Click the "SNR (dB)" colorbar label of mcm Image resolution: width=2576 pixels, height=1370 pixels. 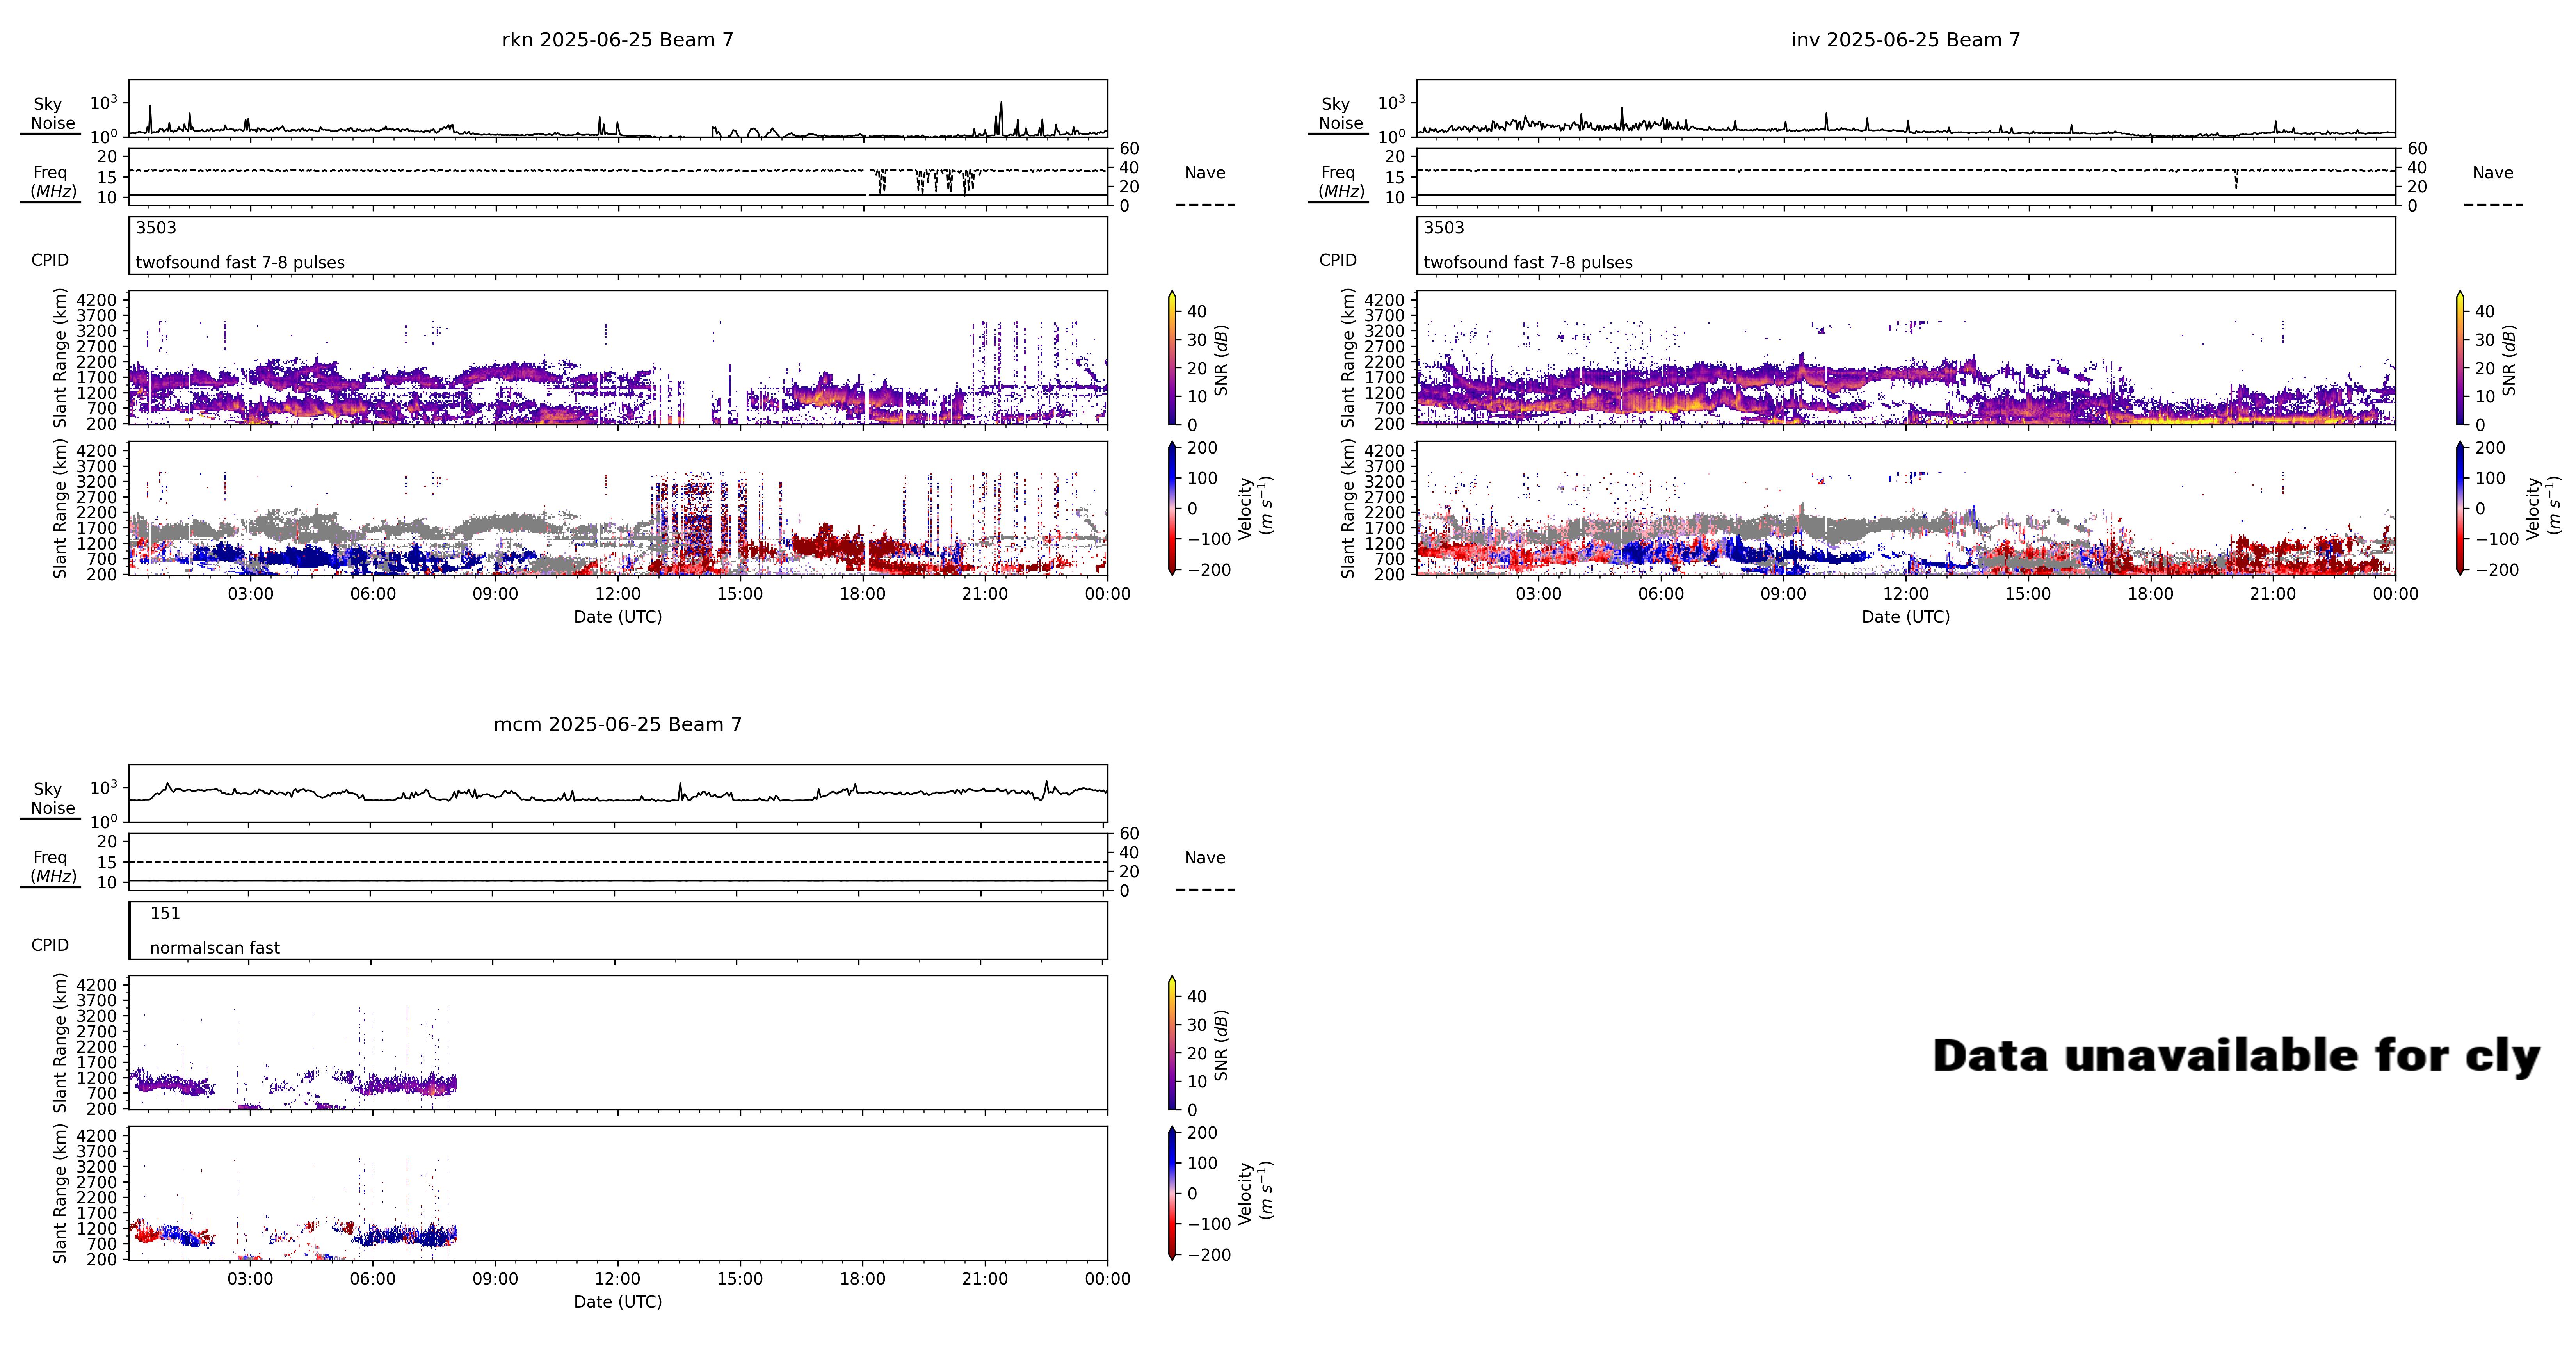(1220, 1045)
